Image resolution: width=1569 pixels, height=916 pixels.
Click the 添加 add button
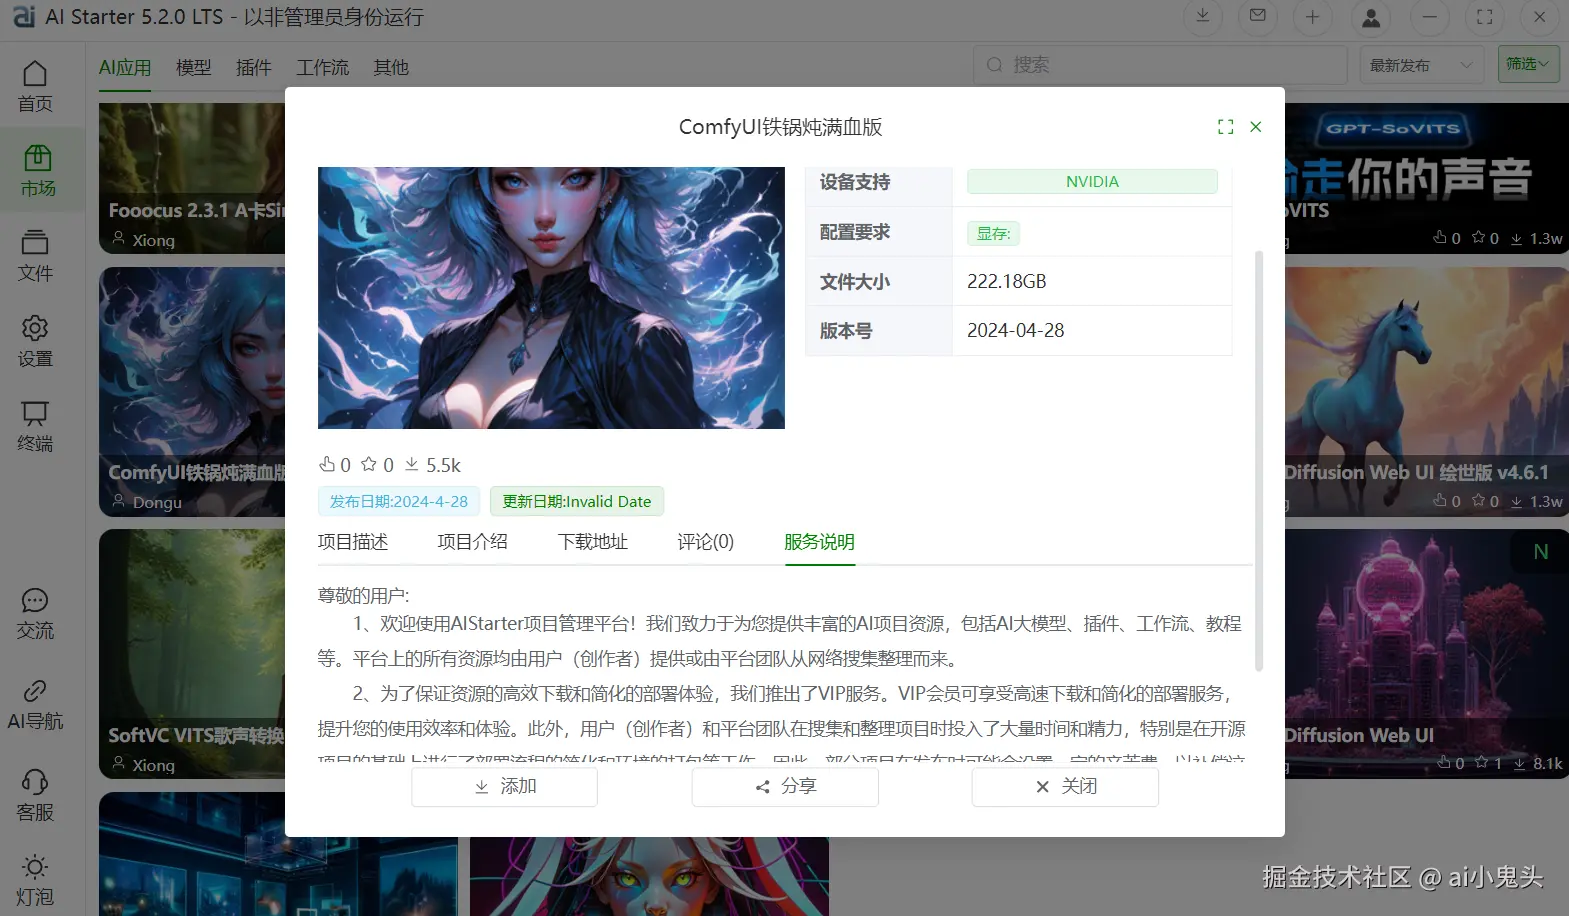[505, 787]
